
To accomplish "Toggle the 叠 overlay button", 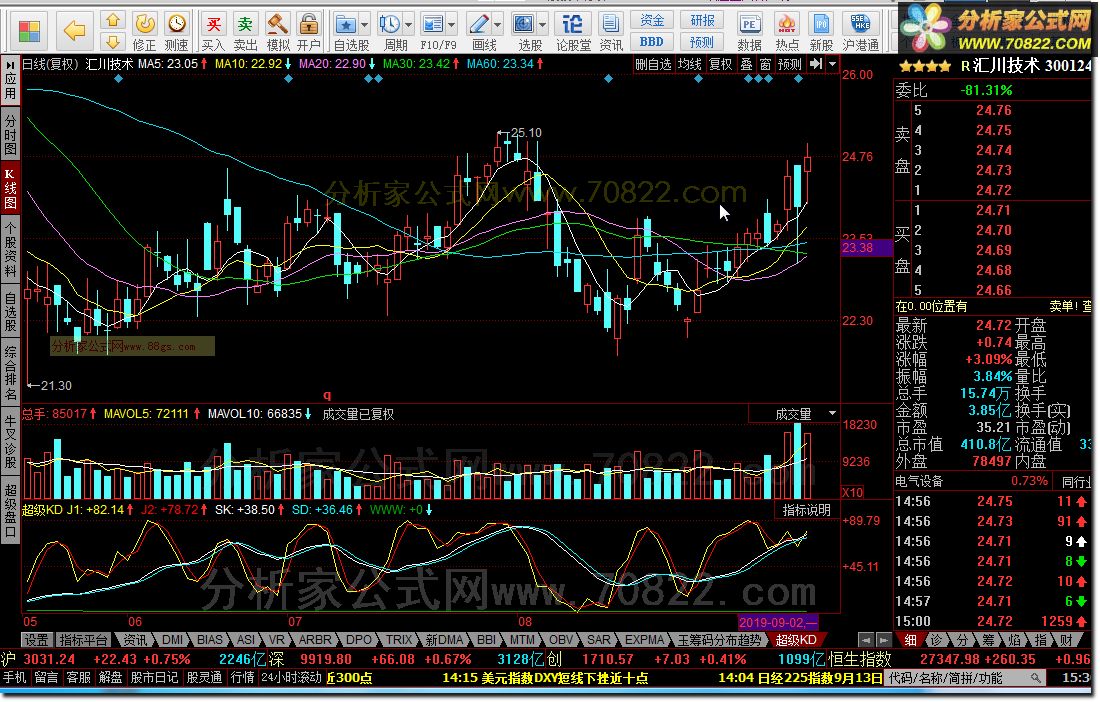I will tap(746, 65).
